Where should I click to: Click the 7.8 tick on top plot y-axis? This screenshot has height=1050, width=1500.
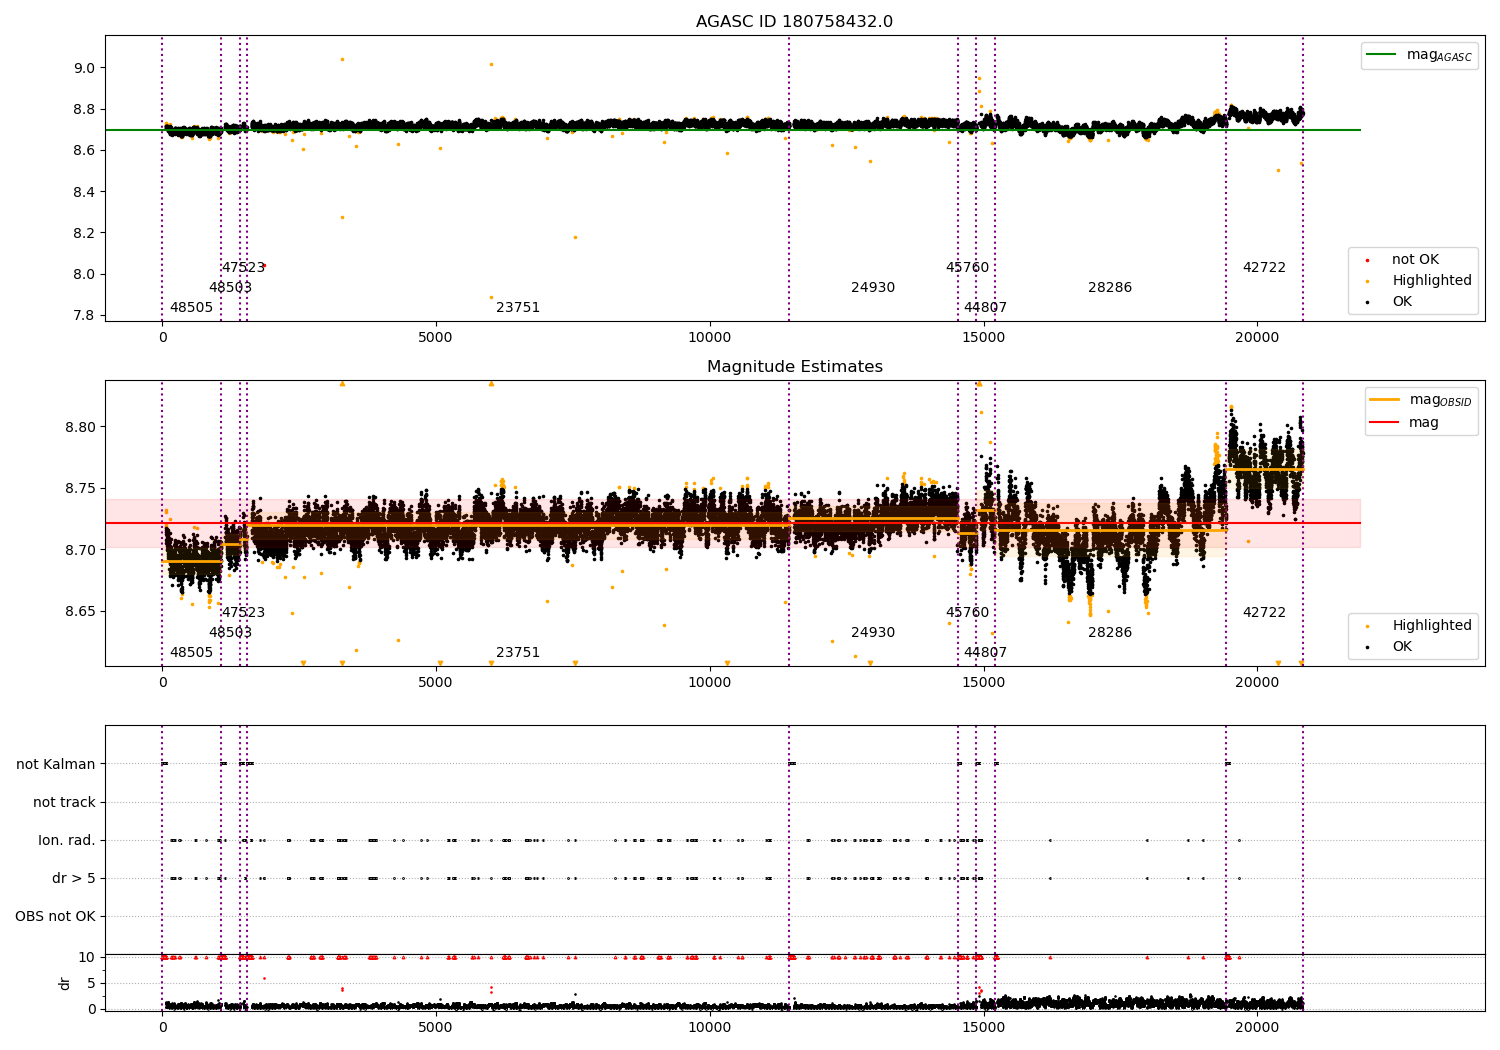(84, 316)
